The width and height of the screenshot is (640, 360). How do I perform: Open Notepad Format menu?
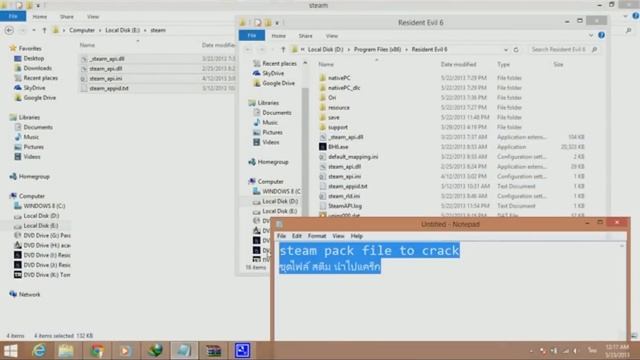pyautogui.click(x=317, y=236)
